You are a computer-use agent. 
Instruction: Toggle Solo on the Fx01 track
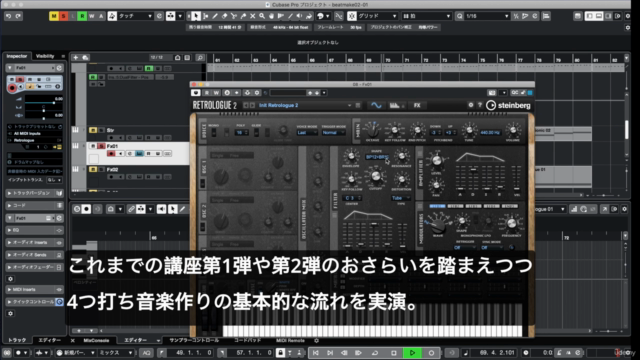pyautogui.click(x=102, y=146)
